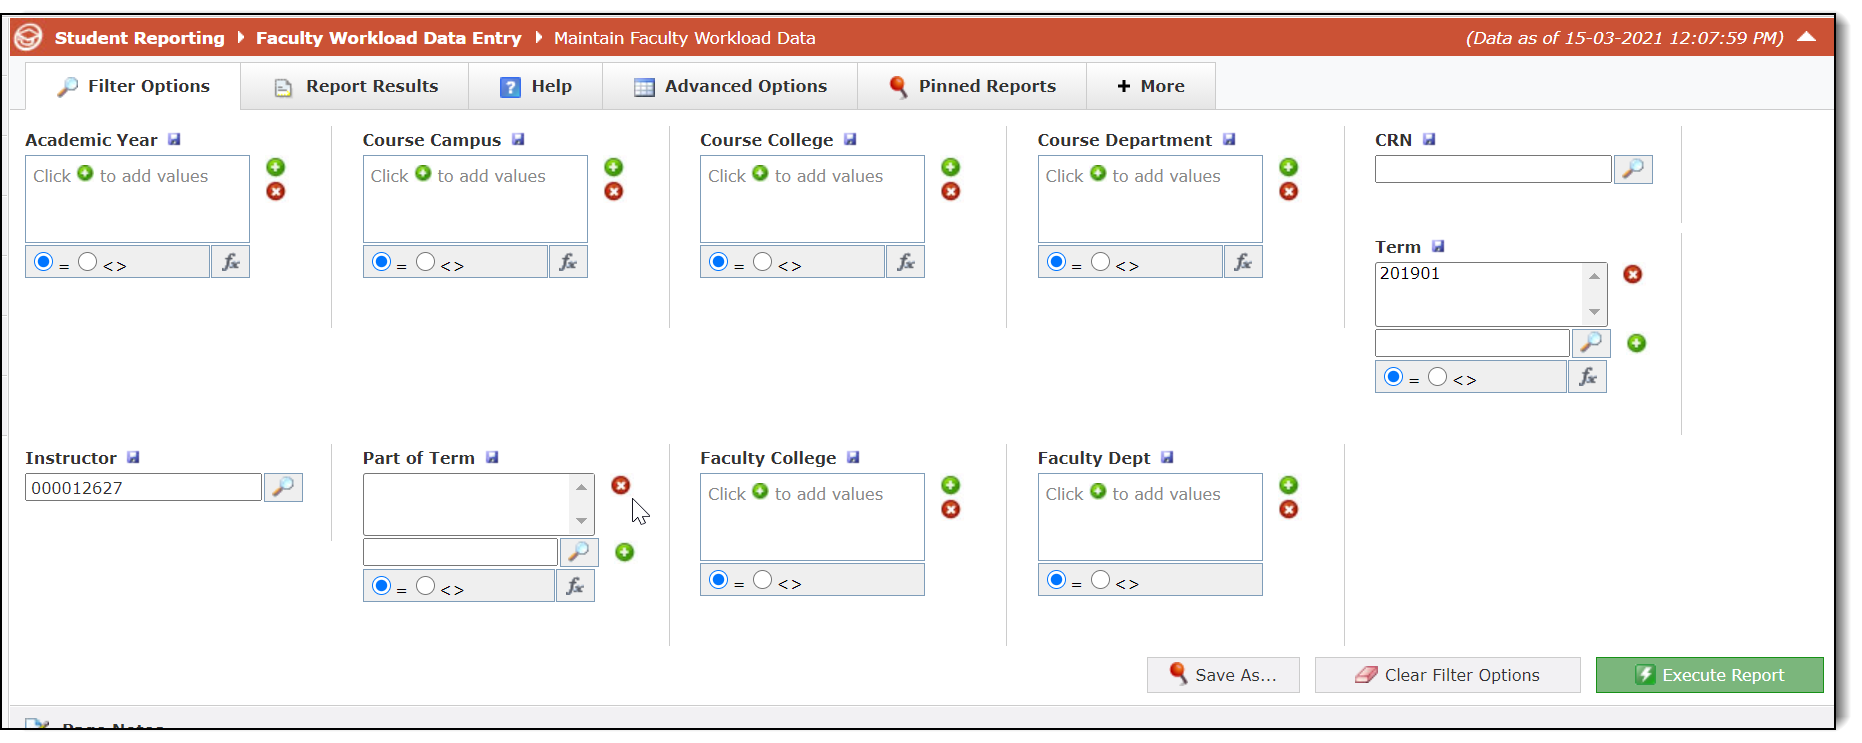
Task: Open the Part of Term lookup magnifier
Action: point(579,551)
